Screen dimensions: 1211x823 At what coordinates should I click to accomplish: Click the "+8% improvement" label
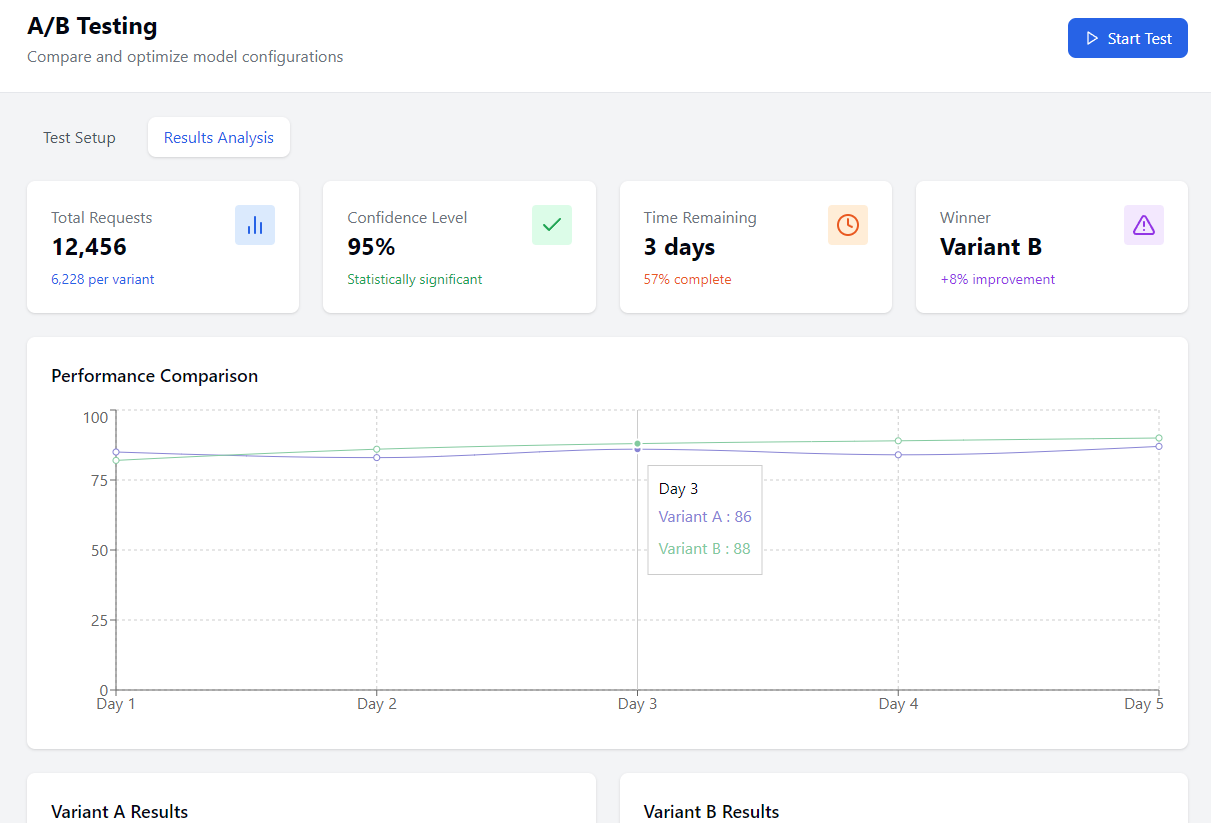[997, 280]
